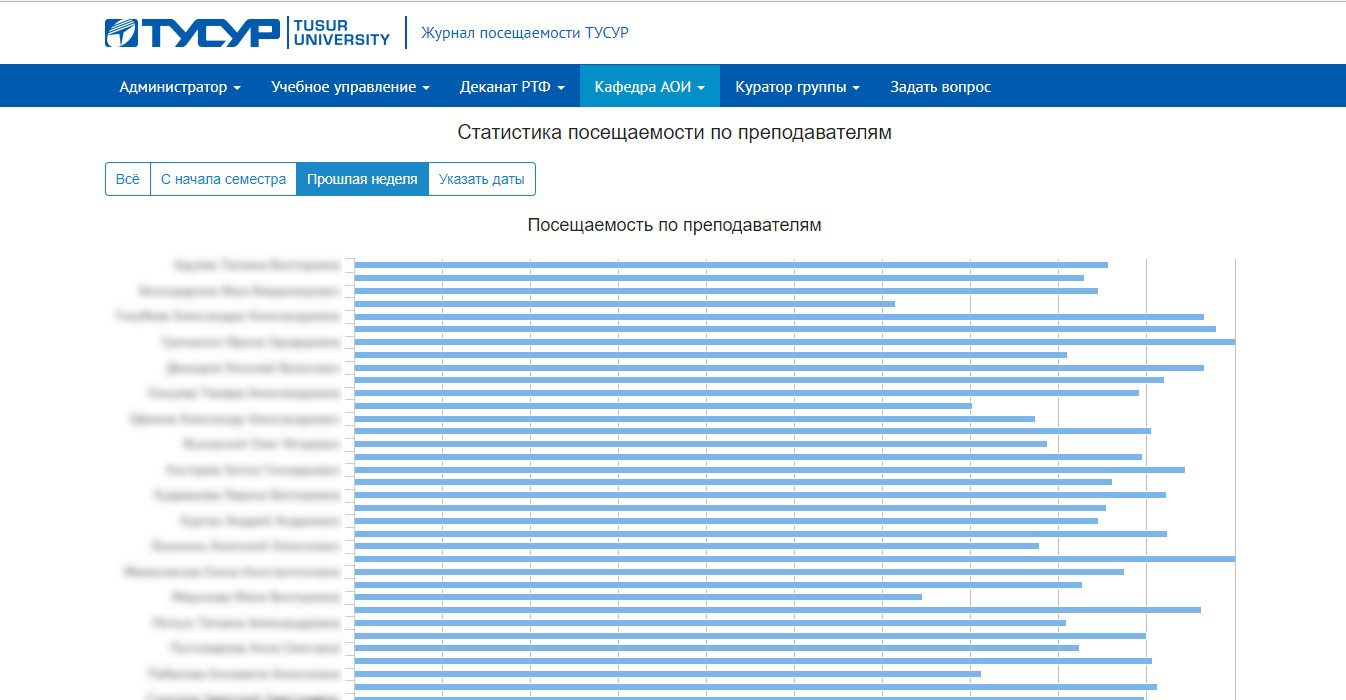Click the caret arrow beside Куратор группы
The height and width of the screenshot is (700, 1346).
click(856, 88)
